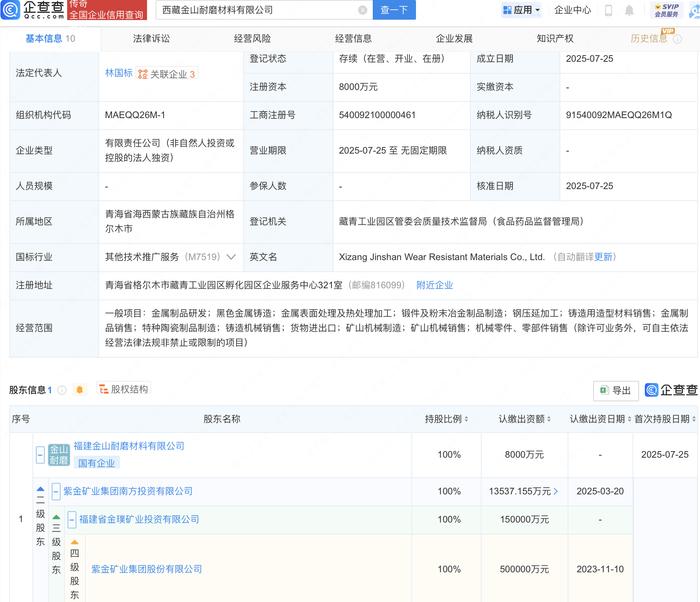Click arrow next to 13537.155万元
Screen dimensions: 700x602
coord(556,491)
